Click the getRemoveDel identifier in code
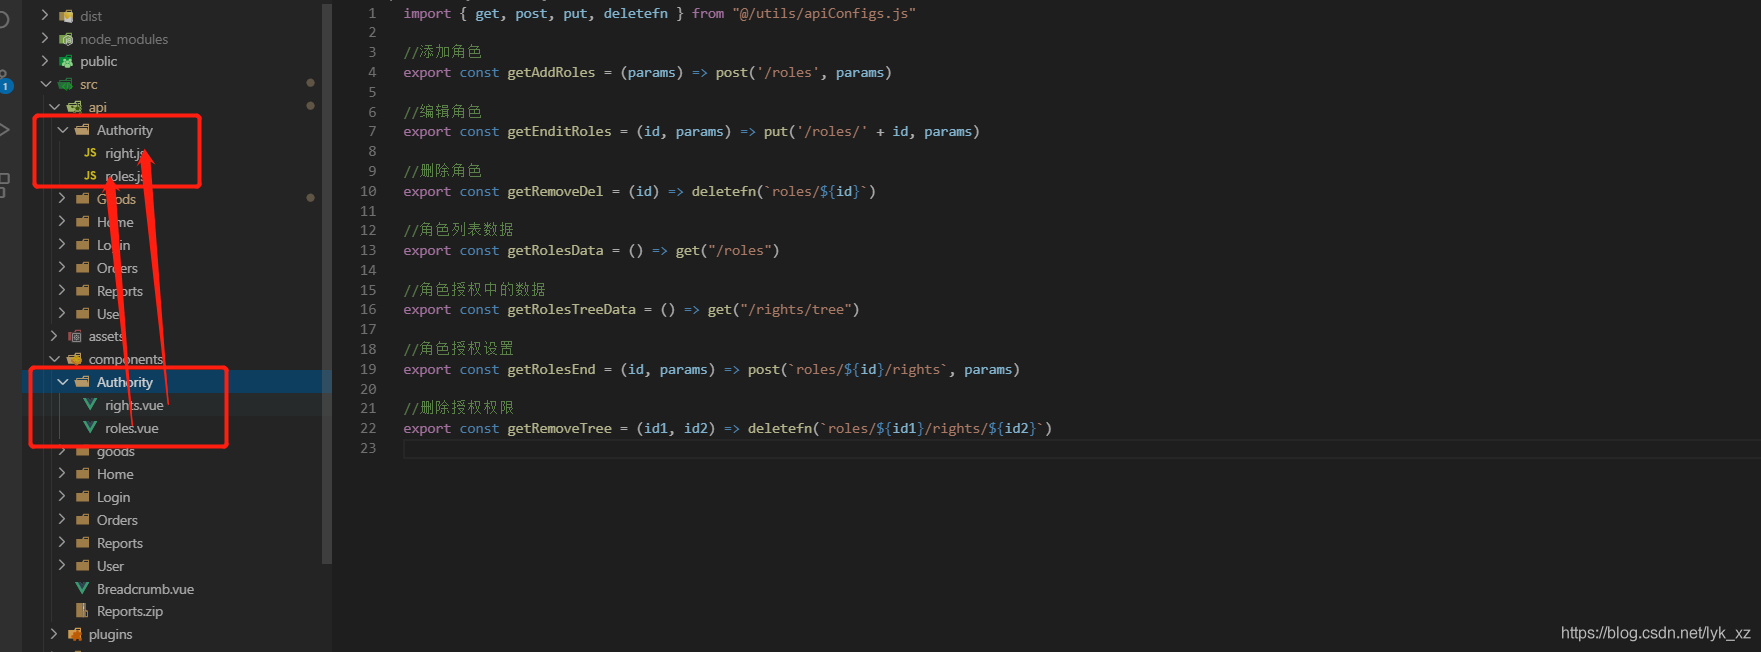This screenshot has height=652, width=1761. point(555,191)
